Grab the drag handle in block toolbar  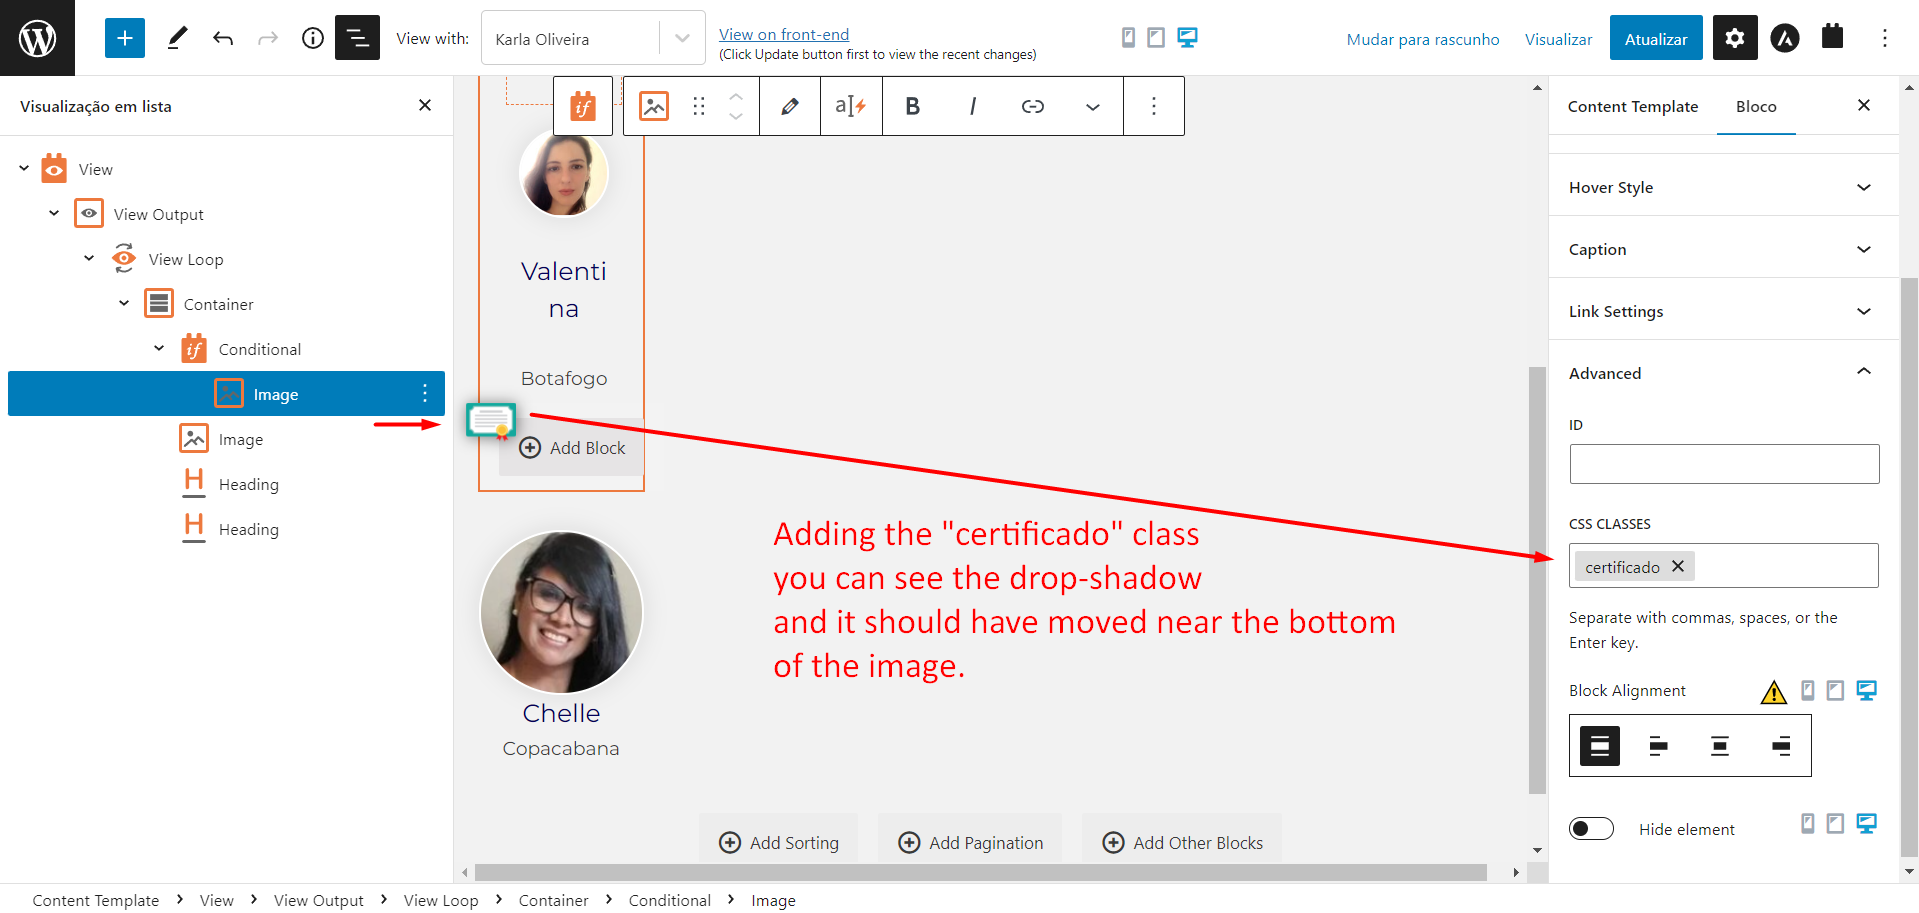[699, 106]
